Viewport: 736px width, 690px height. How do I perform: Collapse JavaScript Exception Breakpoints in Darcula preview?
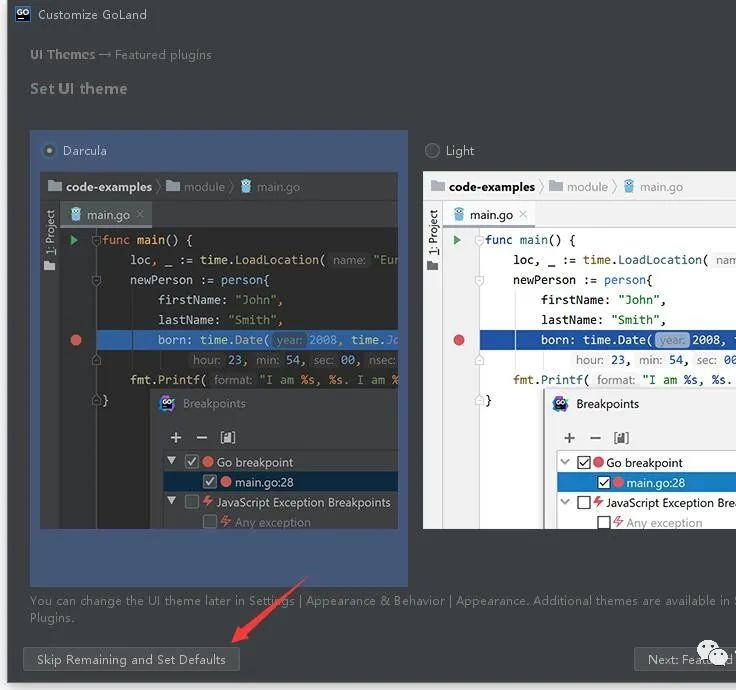[x=172, y=500]
